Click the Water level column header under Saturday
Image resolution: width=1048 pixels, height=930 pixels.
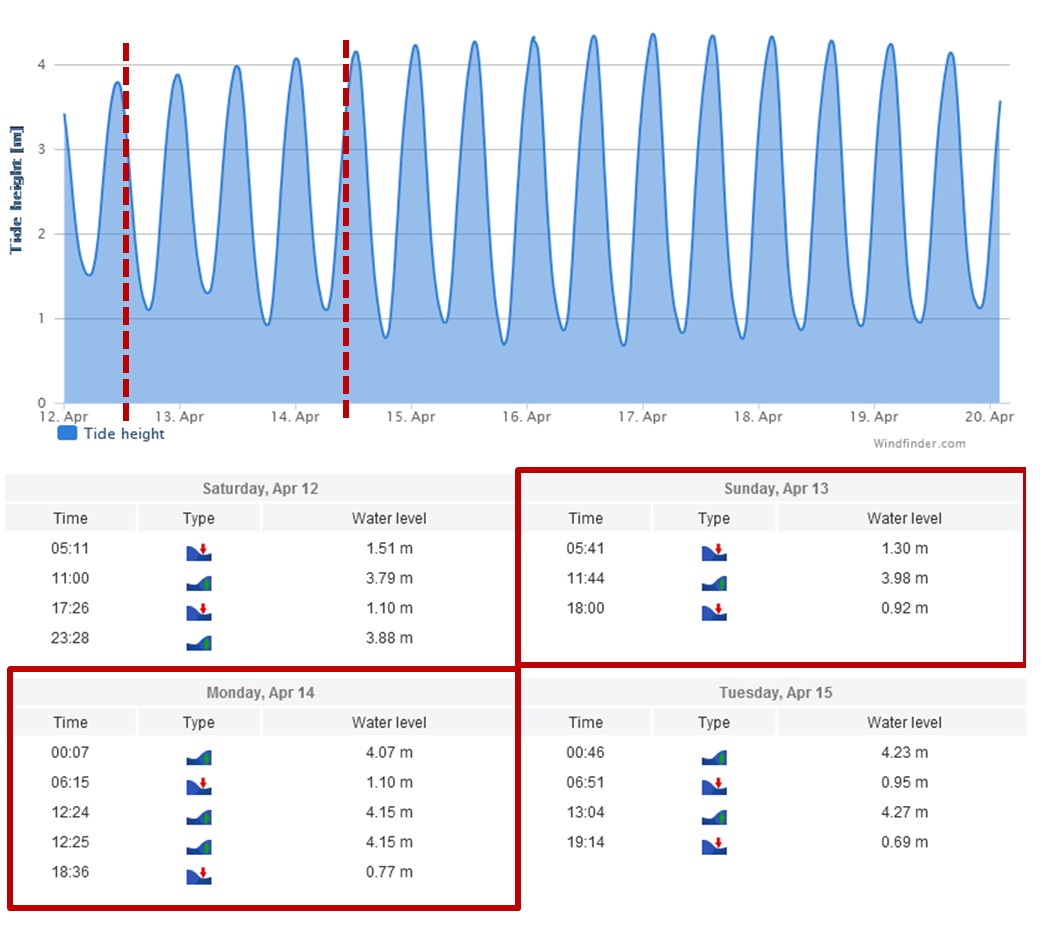click(389, 519)
